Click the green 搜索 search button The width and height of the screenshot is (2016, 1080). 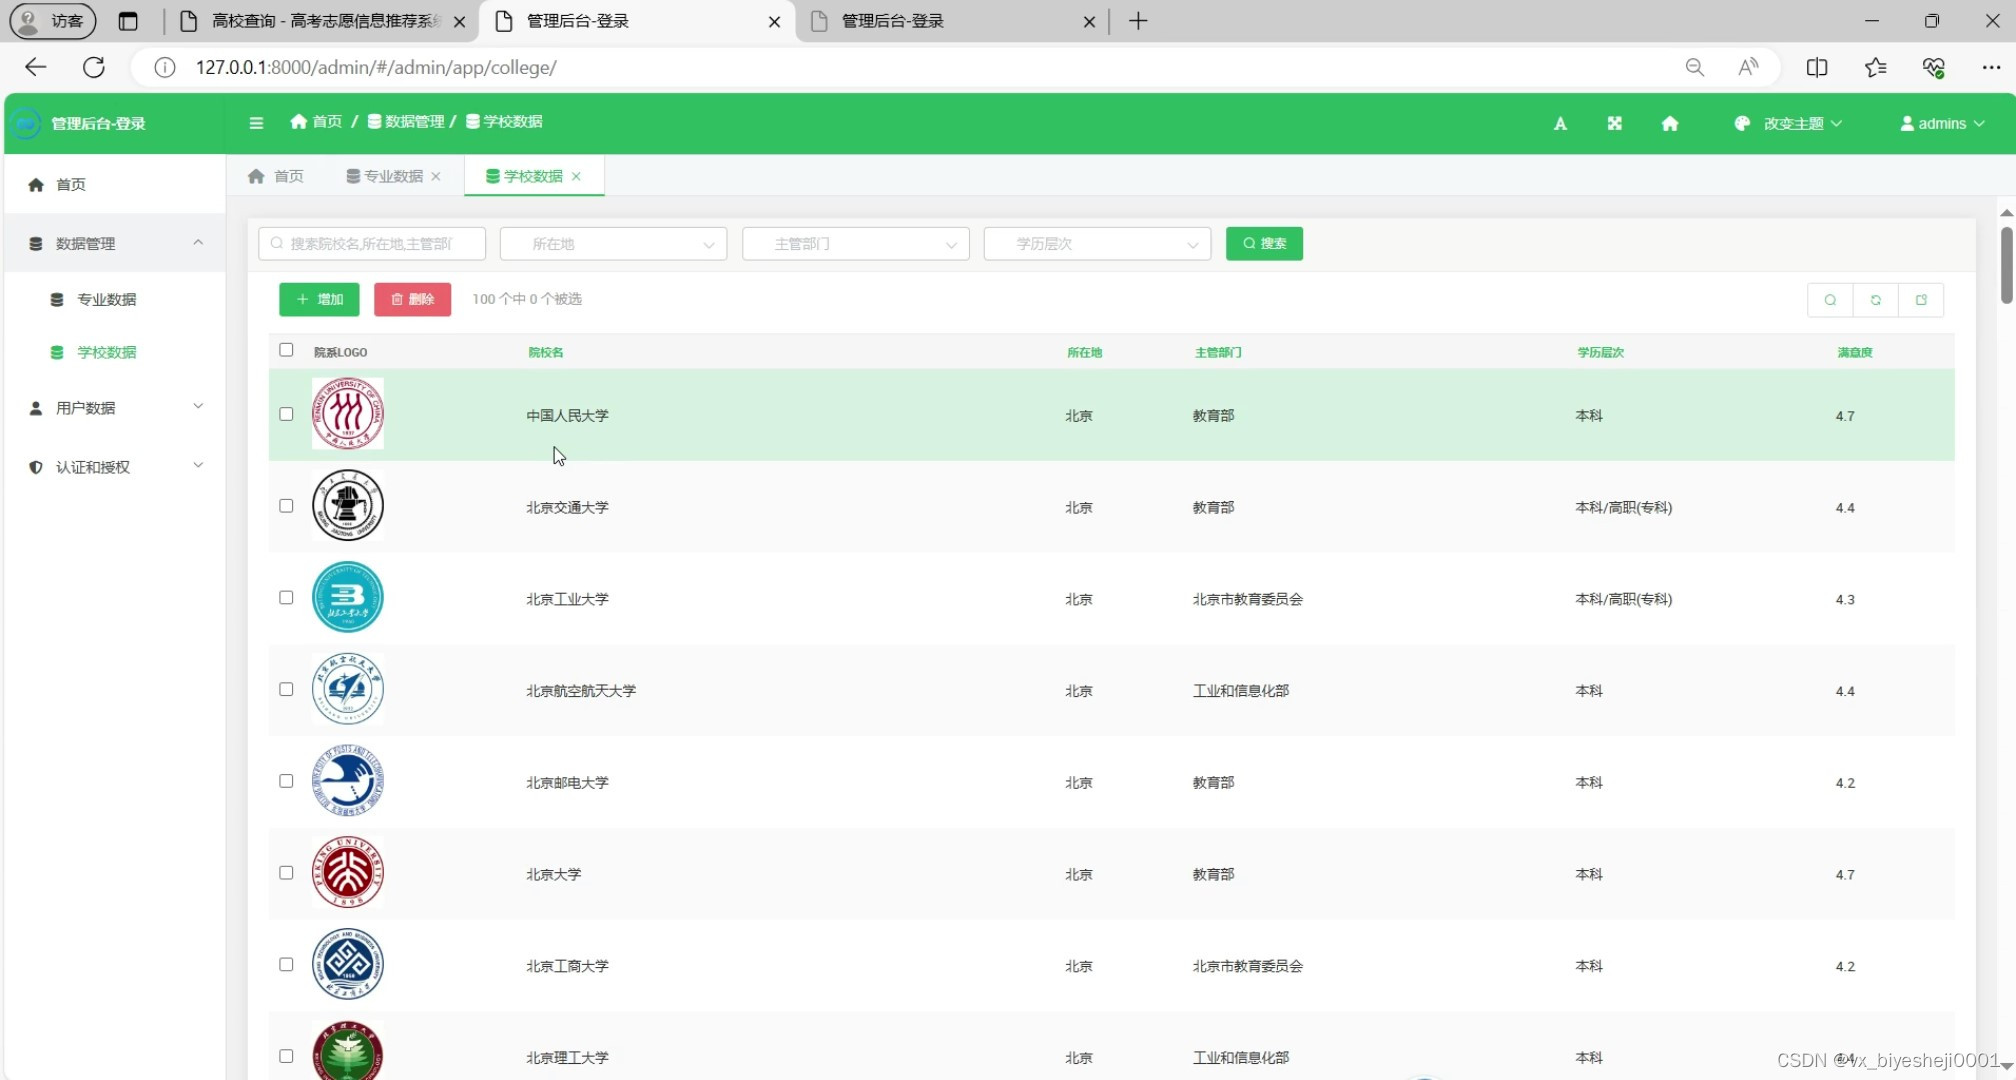tap(1264, 244)
